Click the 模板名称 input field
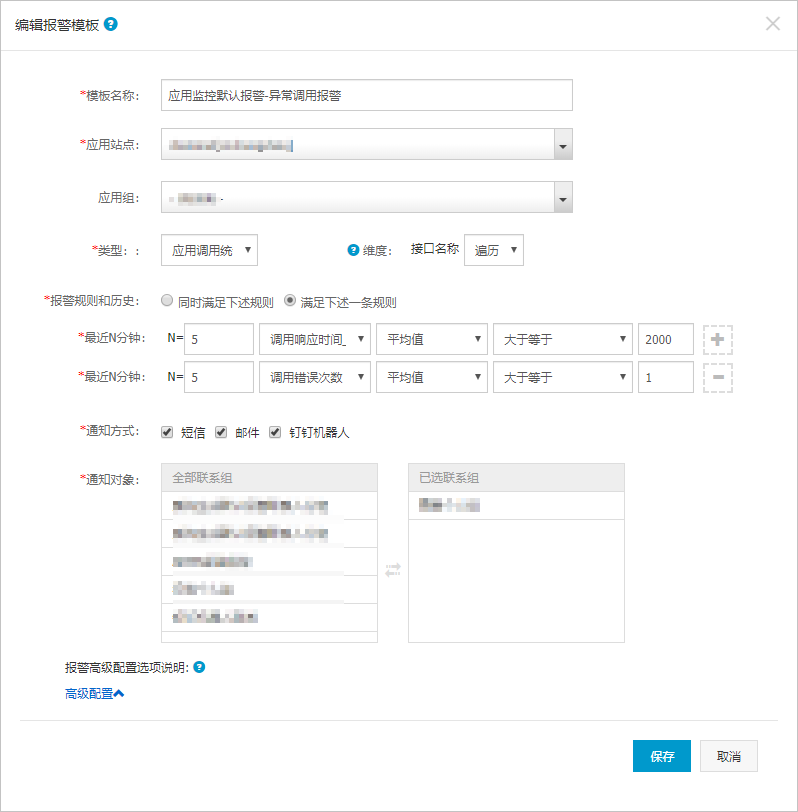The width and height of the screenshot is (798, 812). [x=367, y=95]
